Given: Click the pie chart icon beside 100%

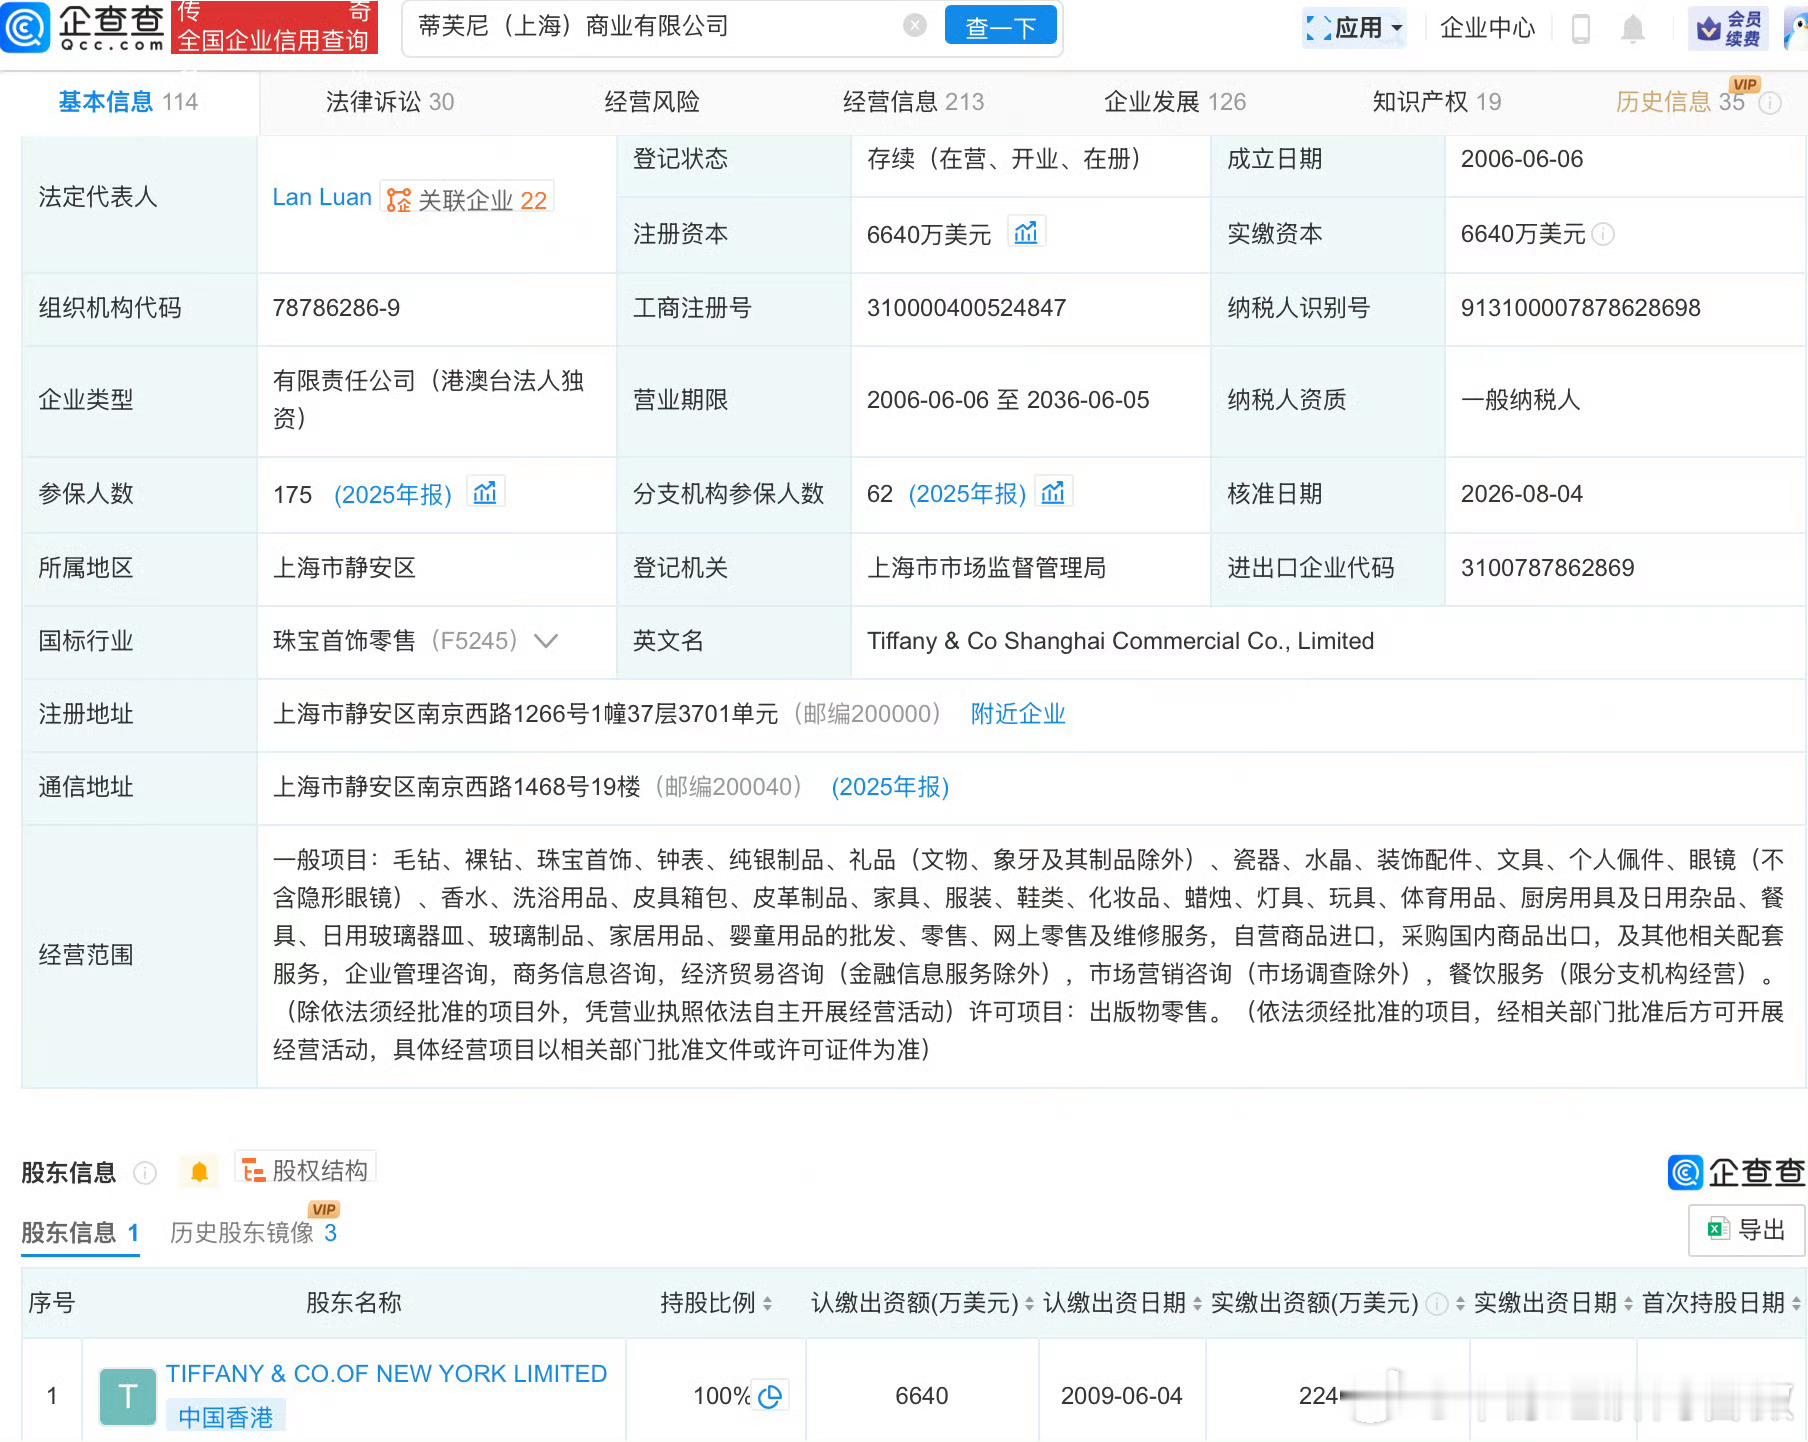Looking at the screenshot, I should point(770,1396).
